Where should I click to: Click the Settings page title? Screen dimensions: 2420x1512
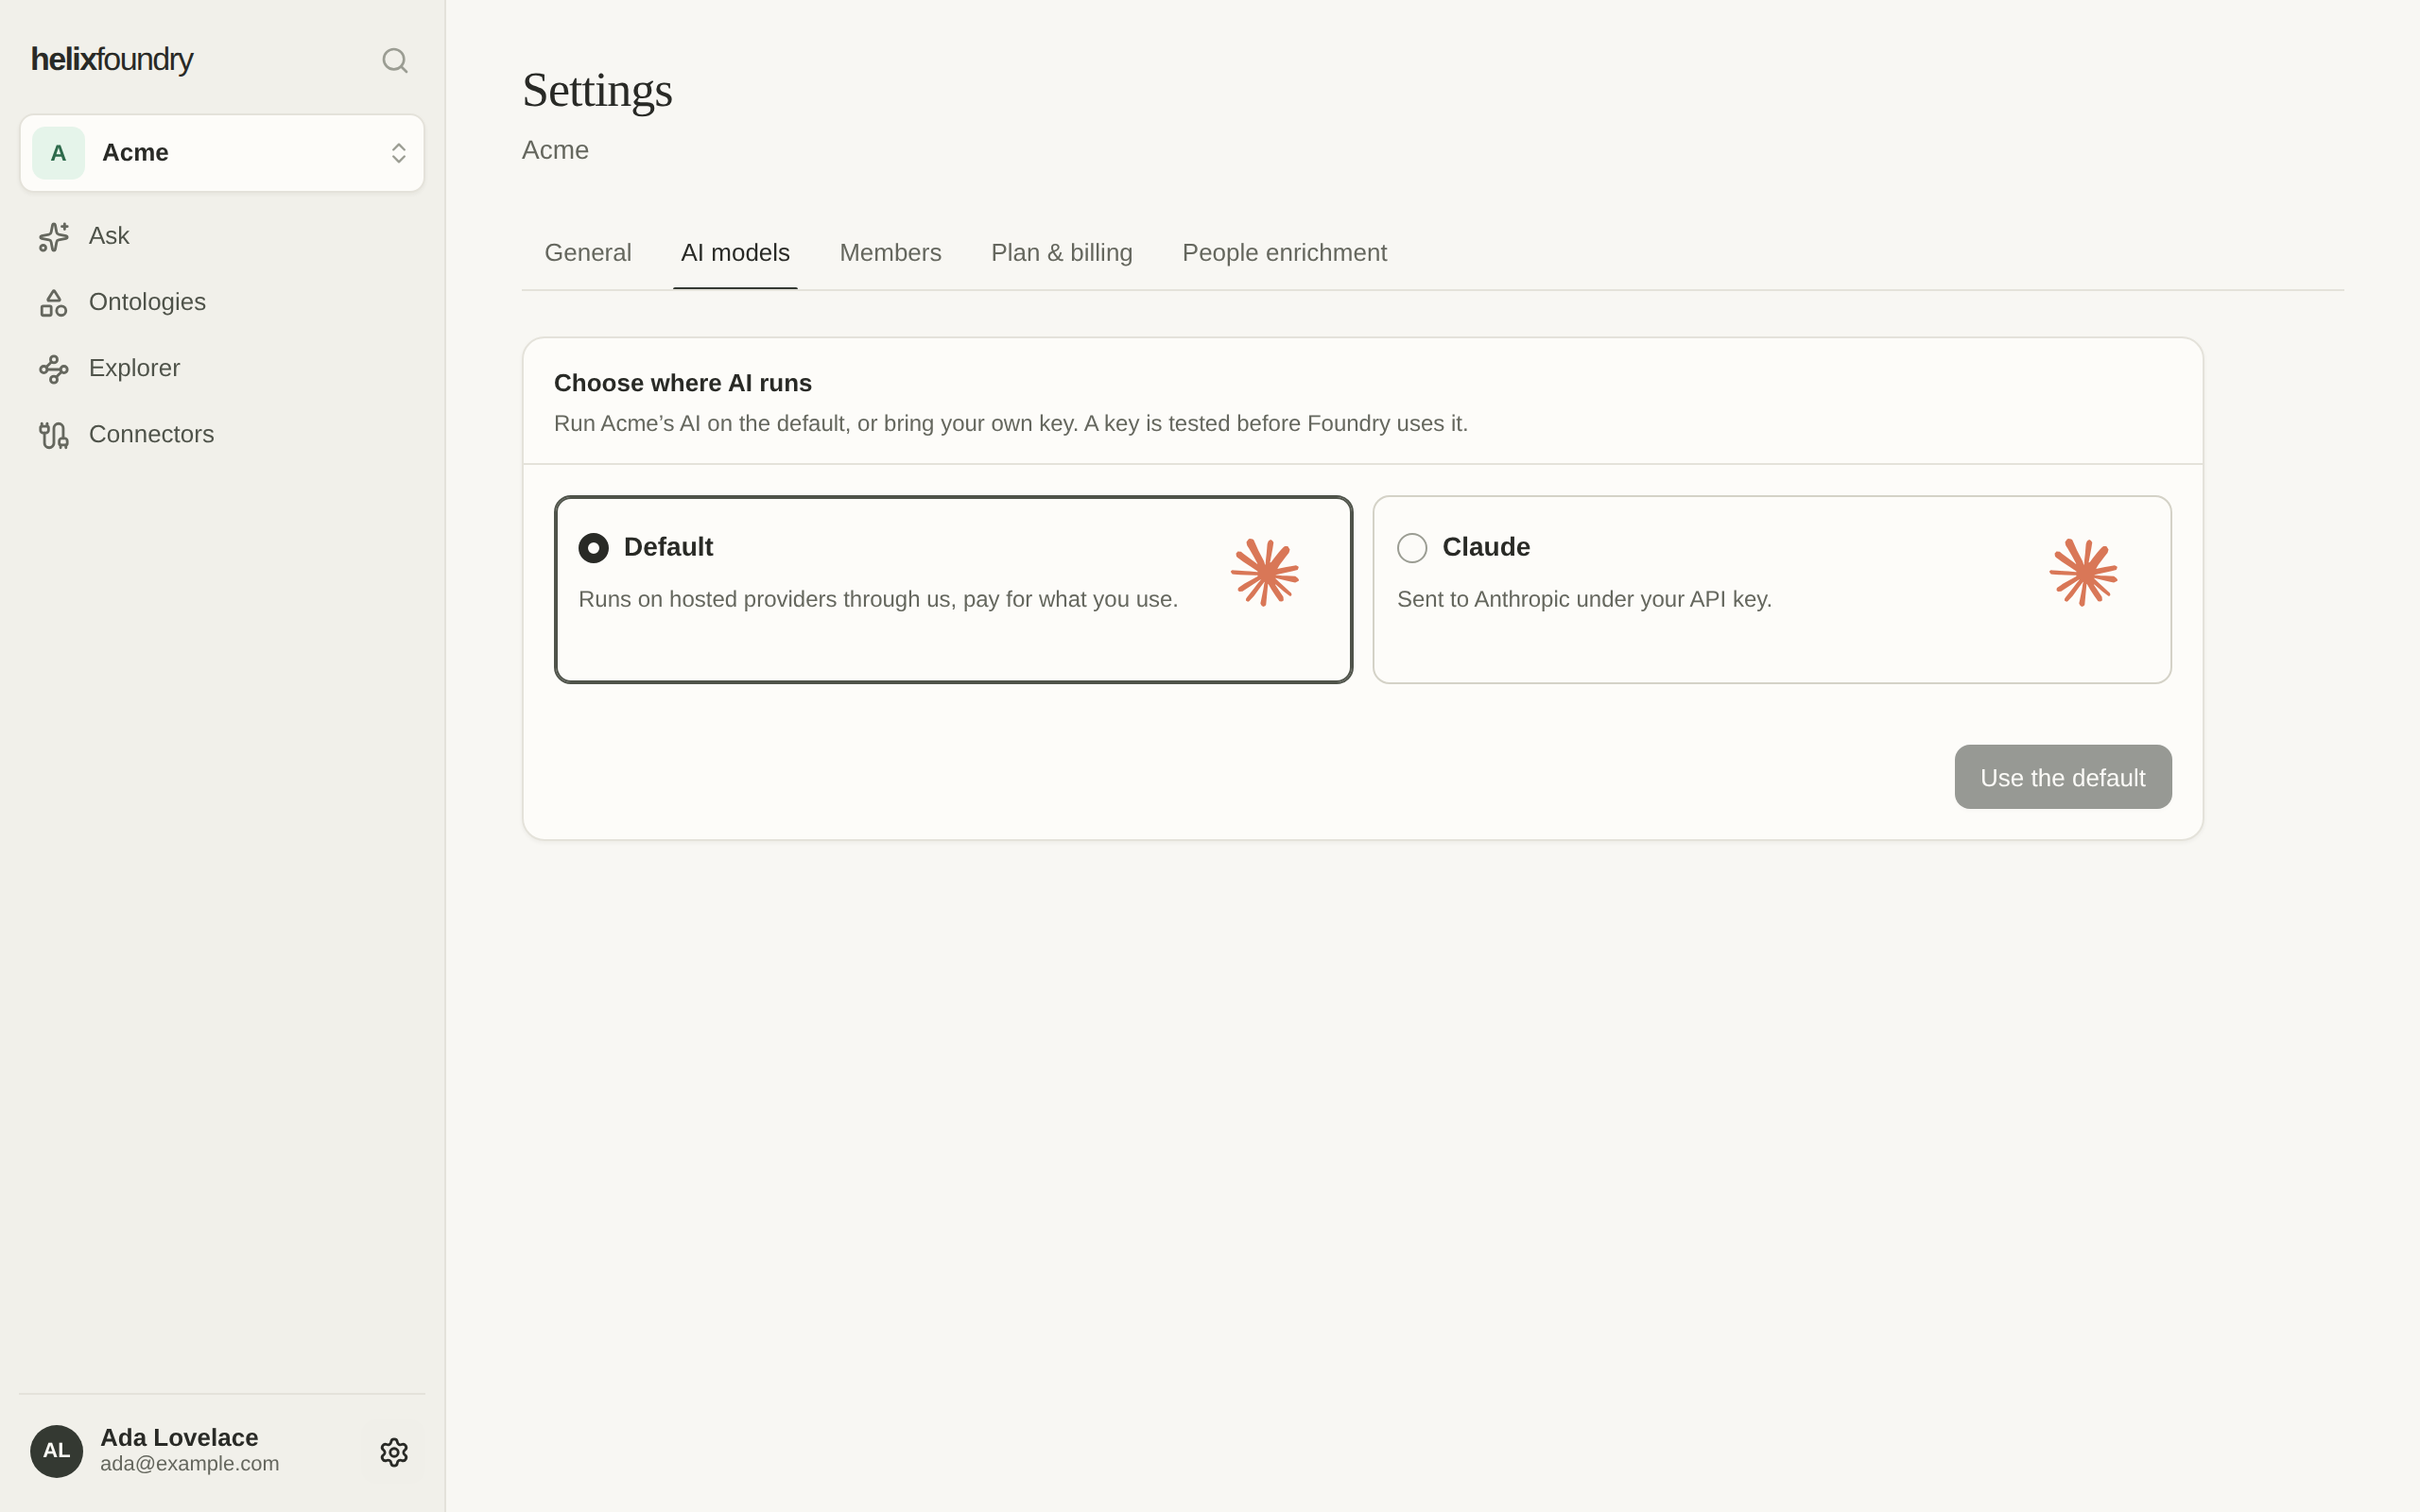click(597, 90)
